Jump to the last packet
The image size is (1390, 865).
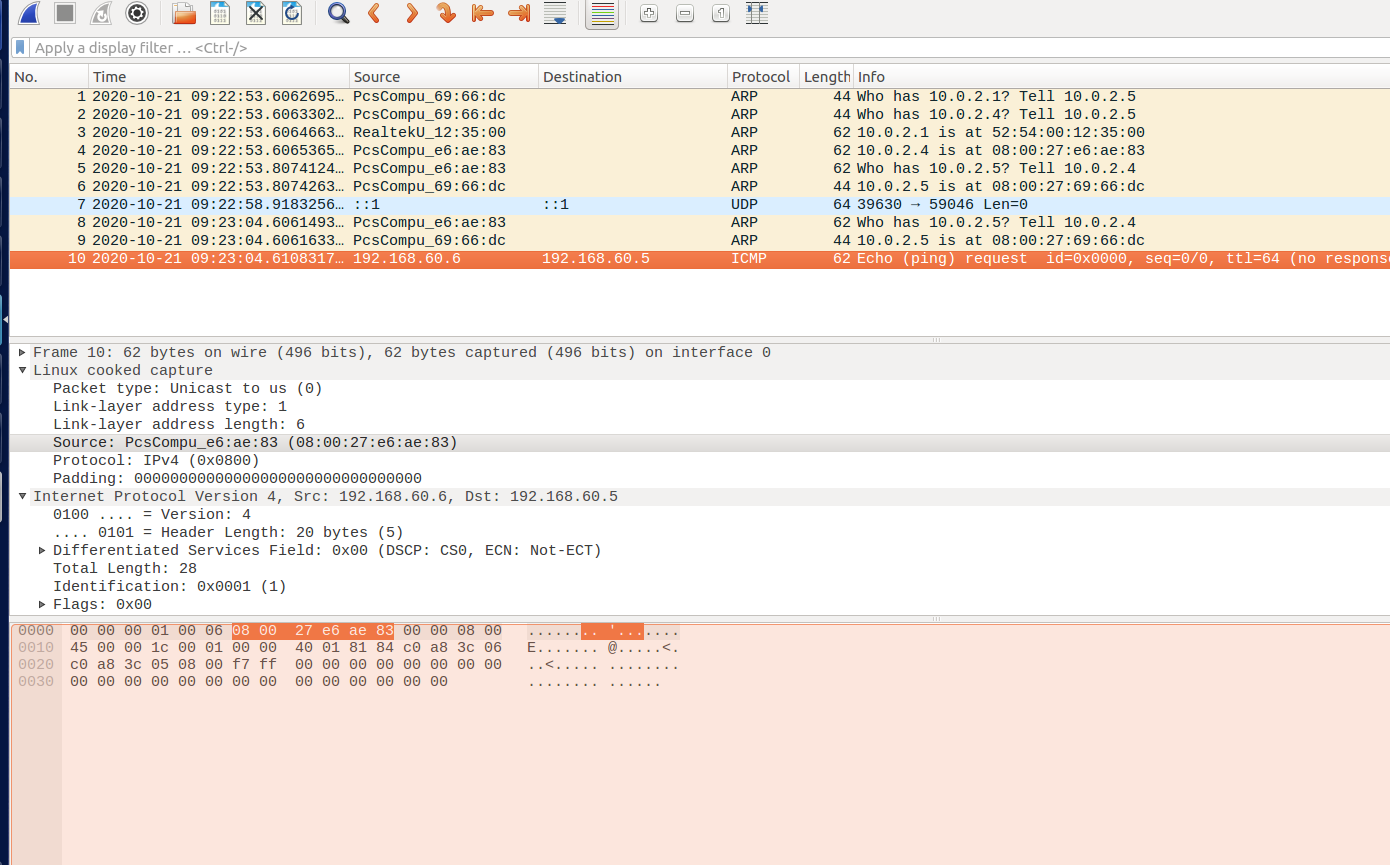click(519, 13)
